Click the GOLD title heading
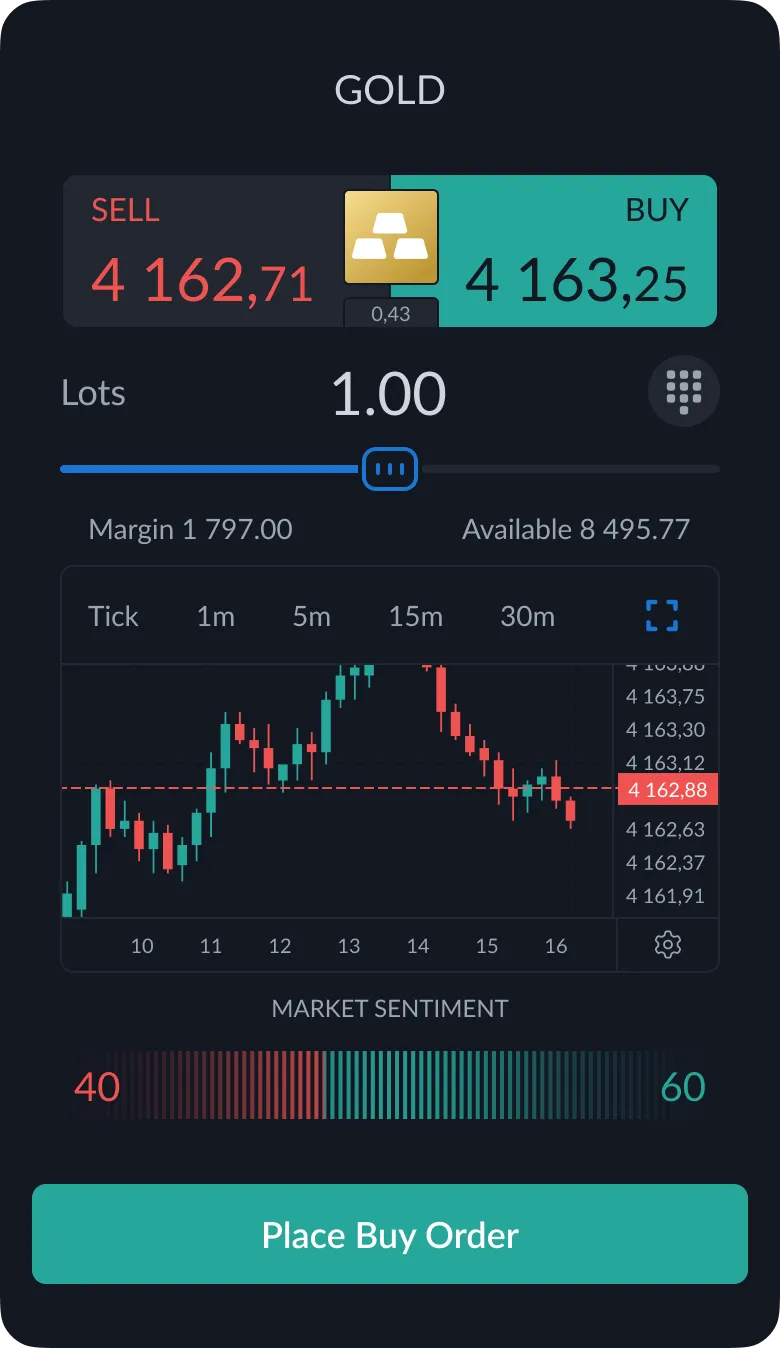Screen dimensions: 780x1348 click(x=390, y=91)
